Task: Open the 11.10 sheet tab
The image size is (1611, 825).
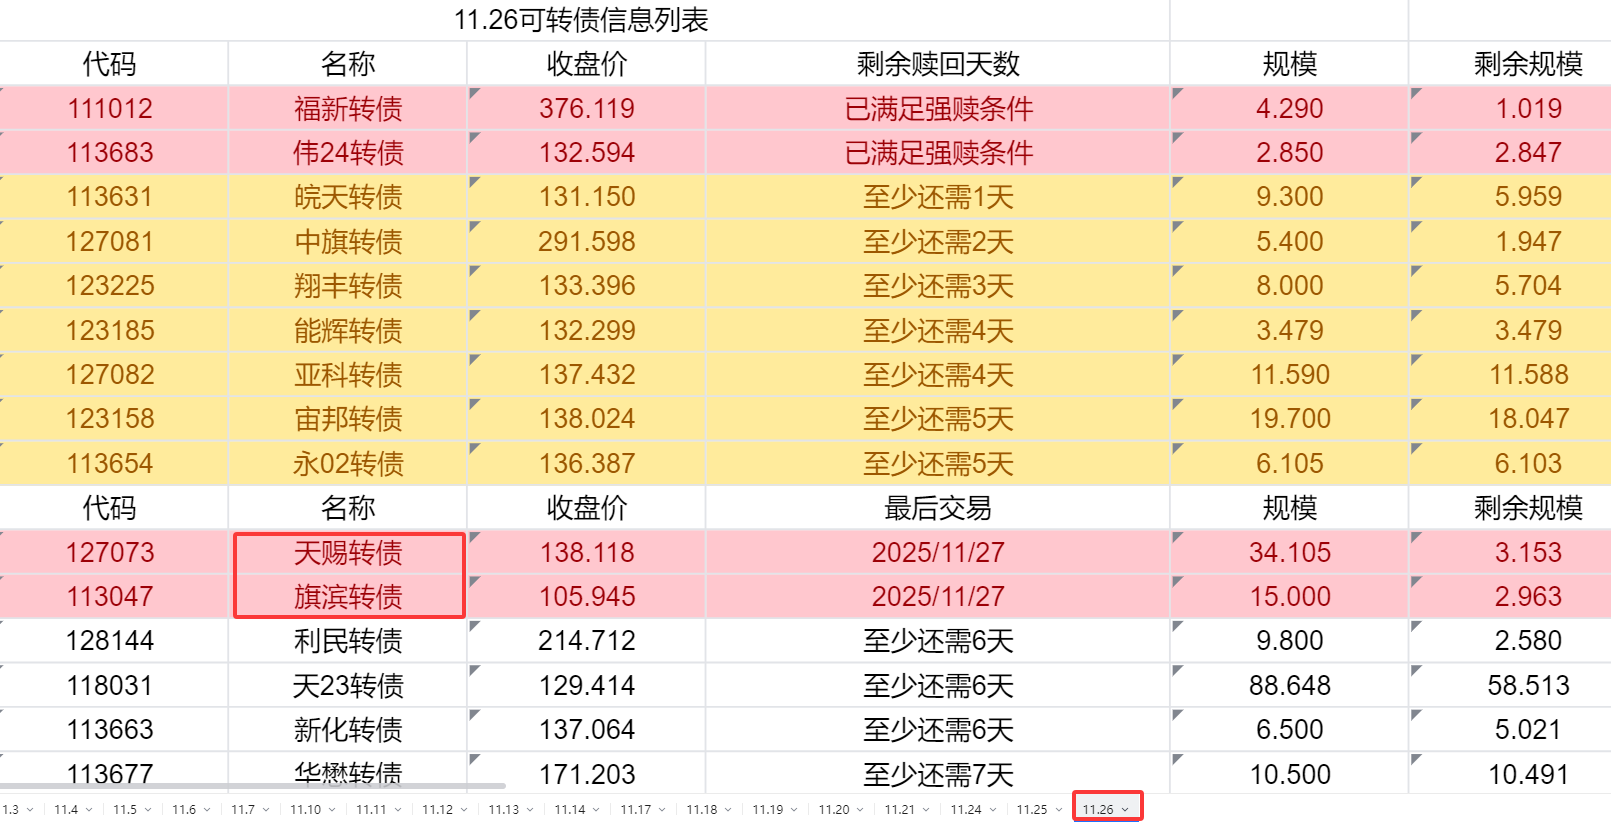Action: point(306,809)
